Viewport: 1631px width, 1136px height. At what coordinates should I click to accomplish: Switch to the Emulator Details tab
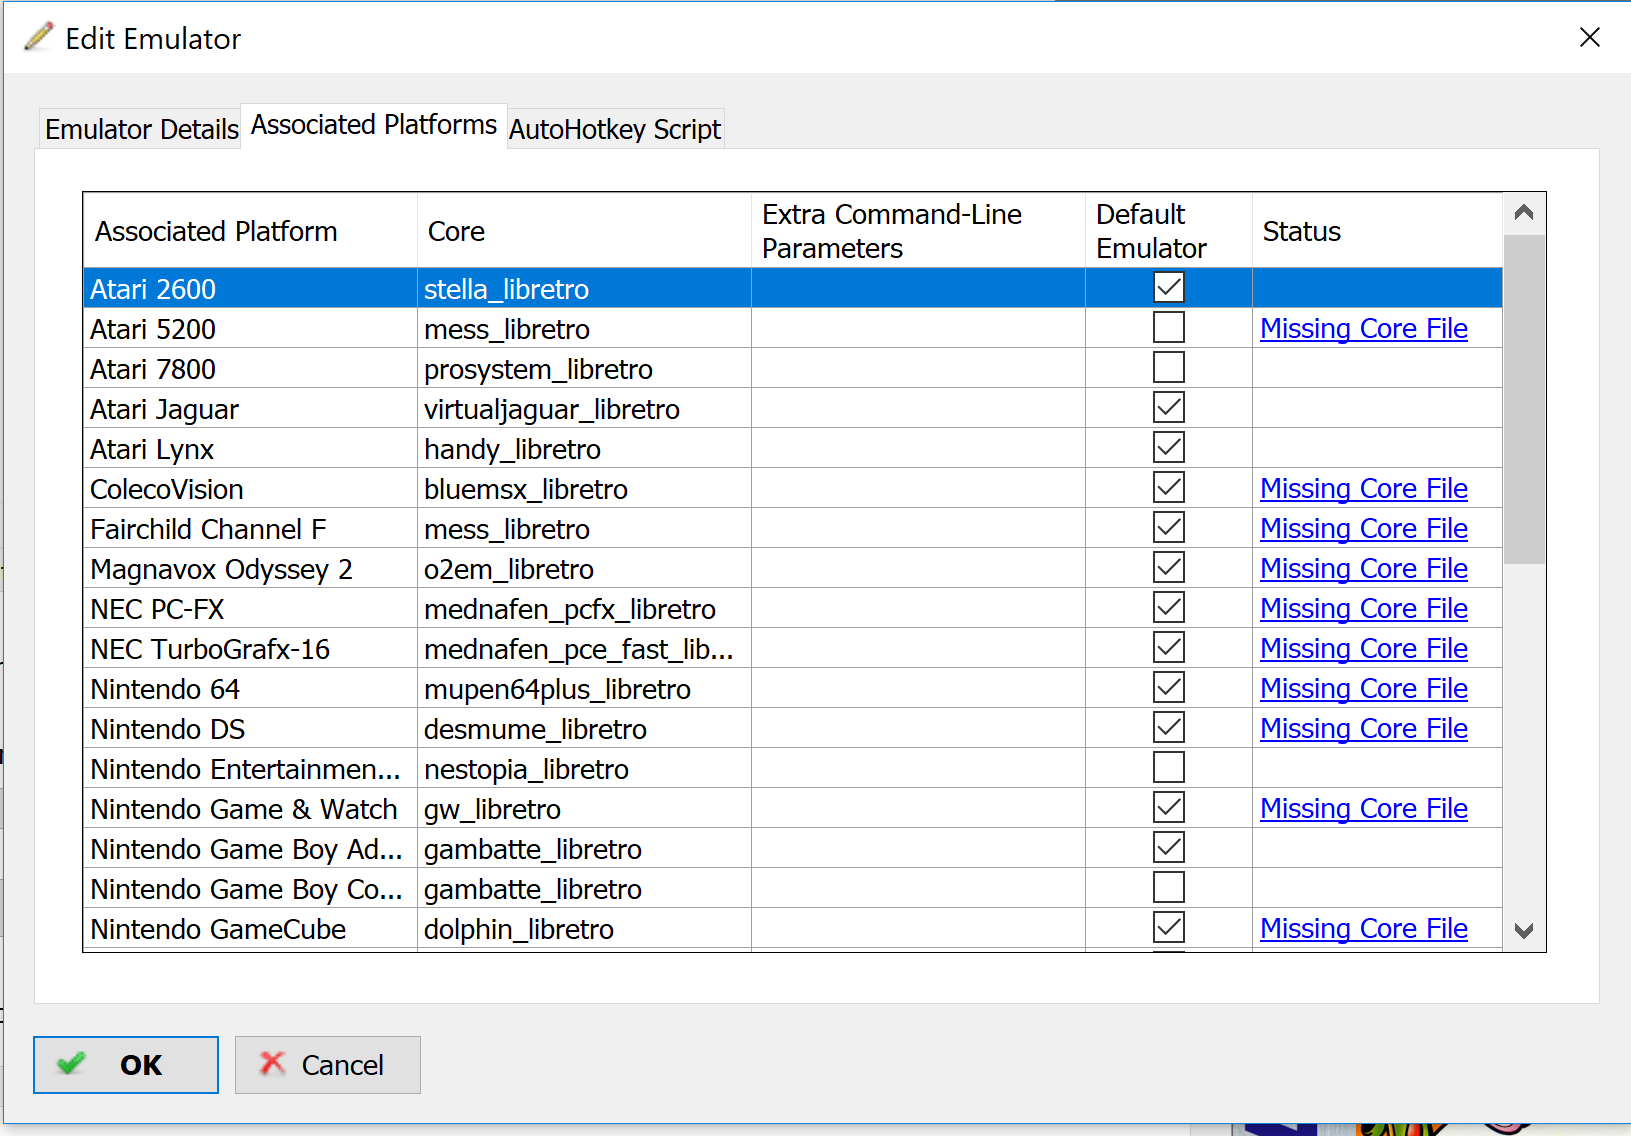pos(141,129)
